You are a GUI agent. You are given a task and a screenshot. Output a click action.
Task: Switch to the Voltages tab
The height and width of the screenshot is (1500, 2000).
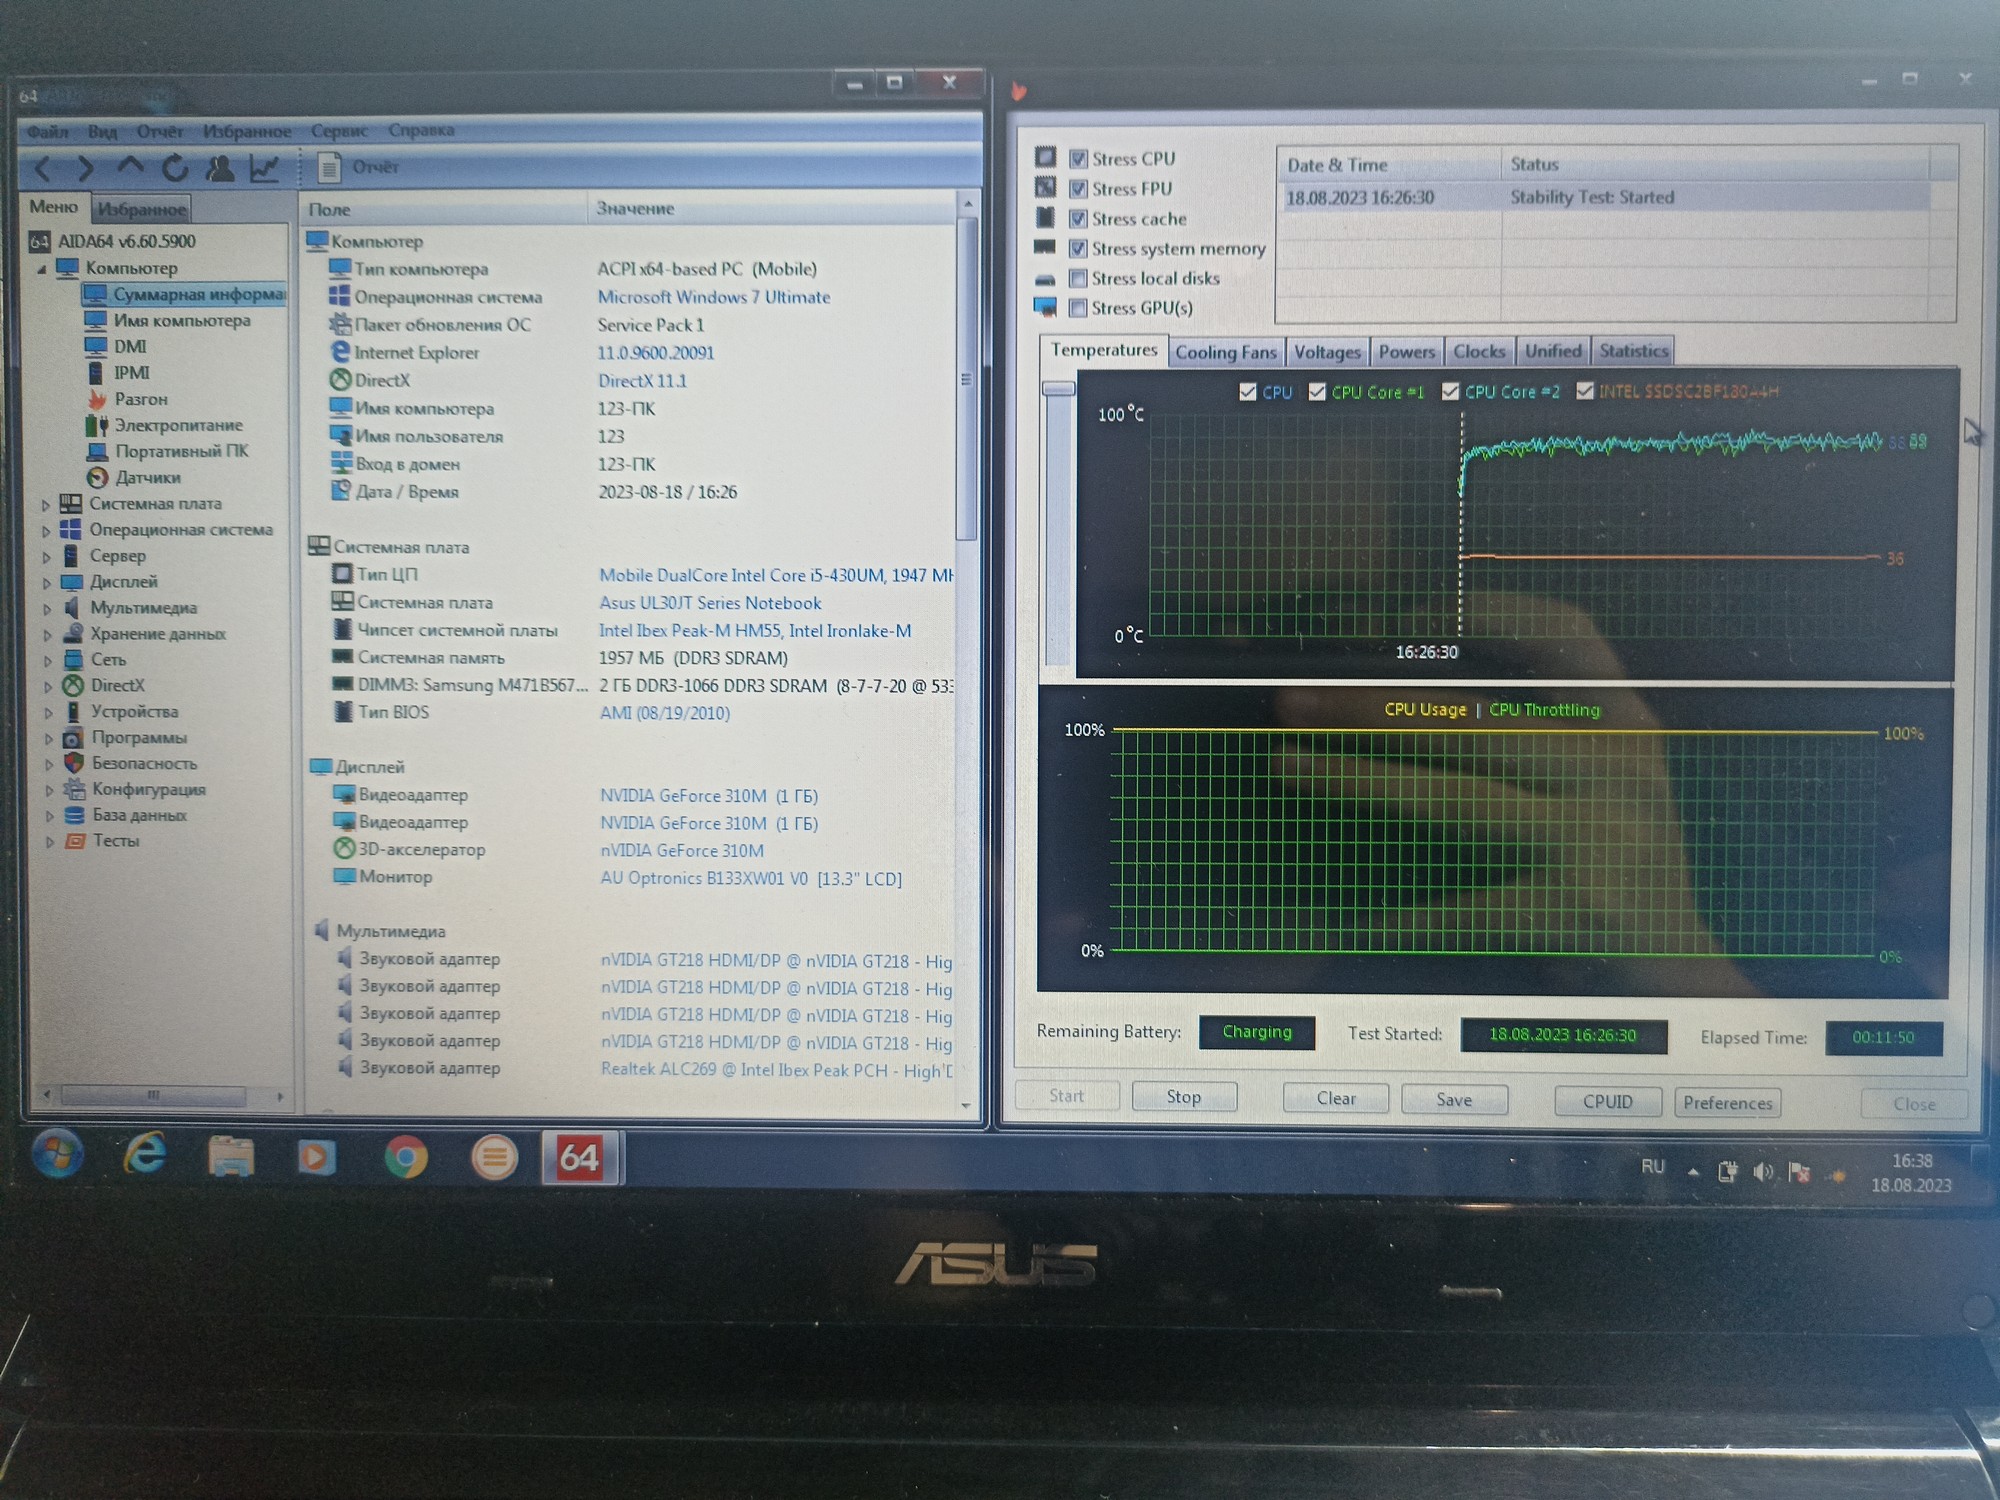[1327, 352]
